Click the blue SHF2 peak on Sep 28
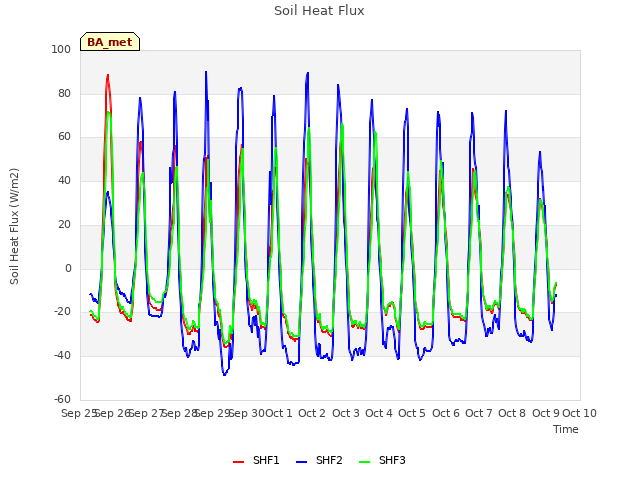This screenshot has width=640, height=480. 206,72
